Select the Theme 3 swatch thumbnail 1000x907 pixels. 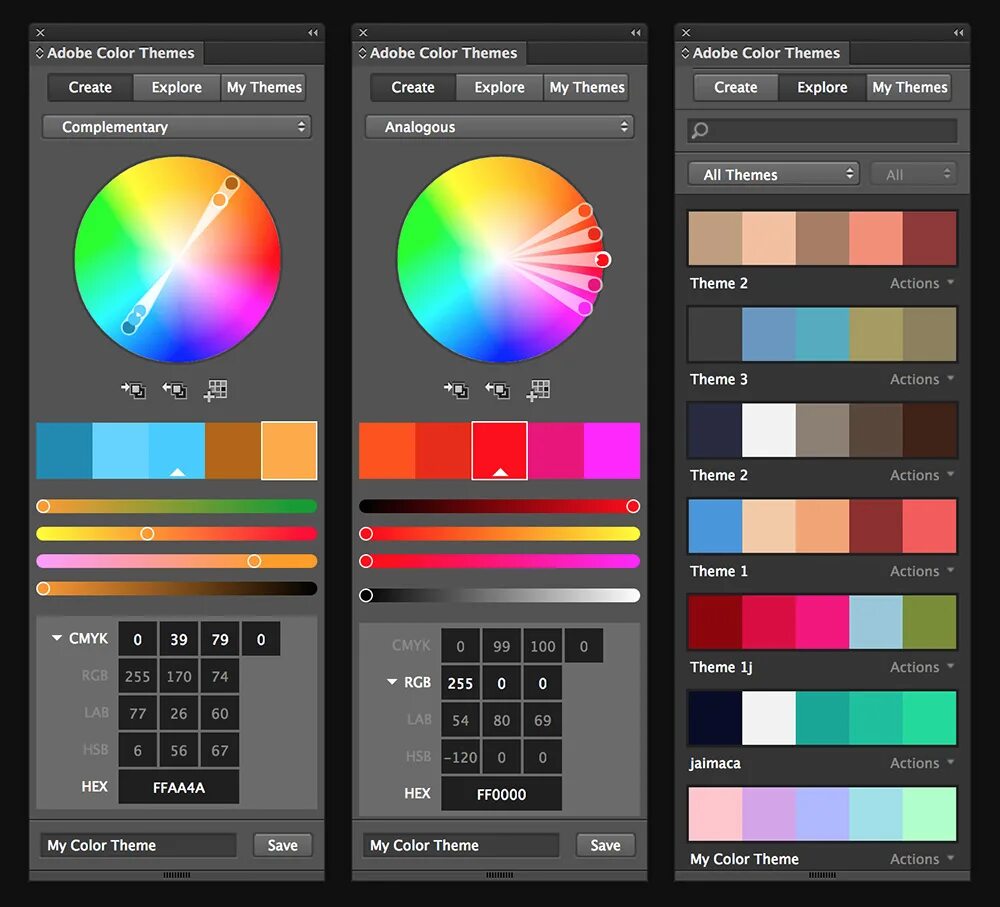pyautogui.click(x=822, y=334)
